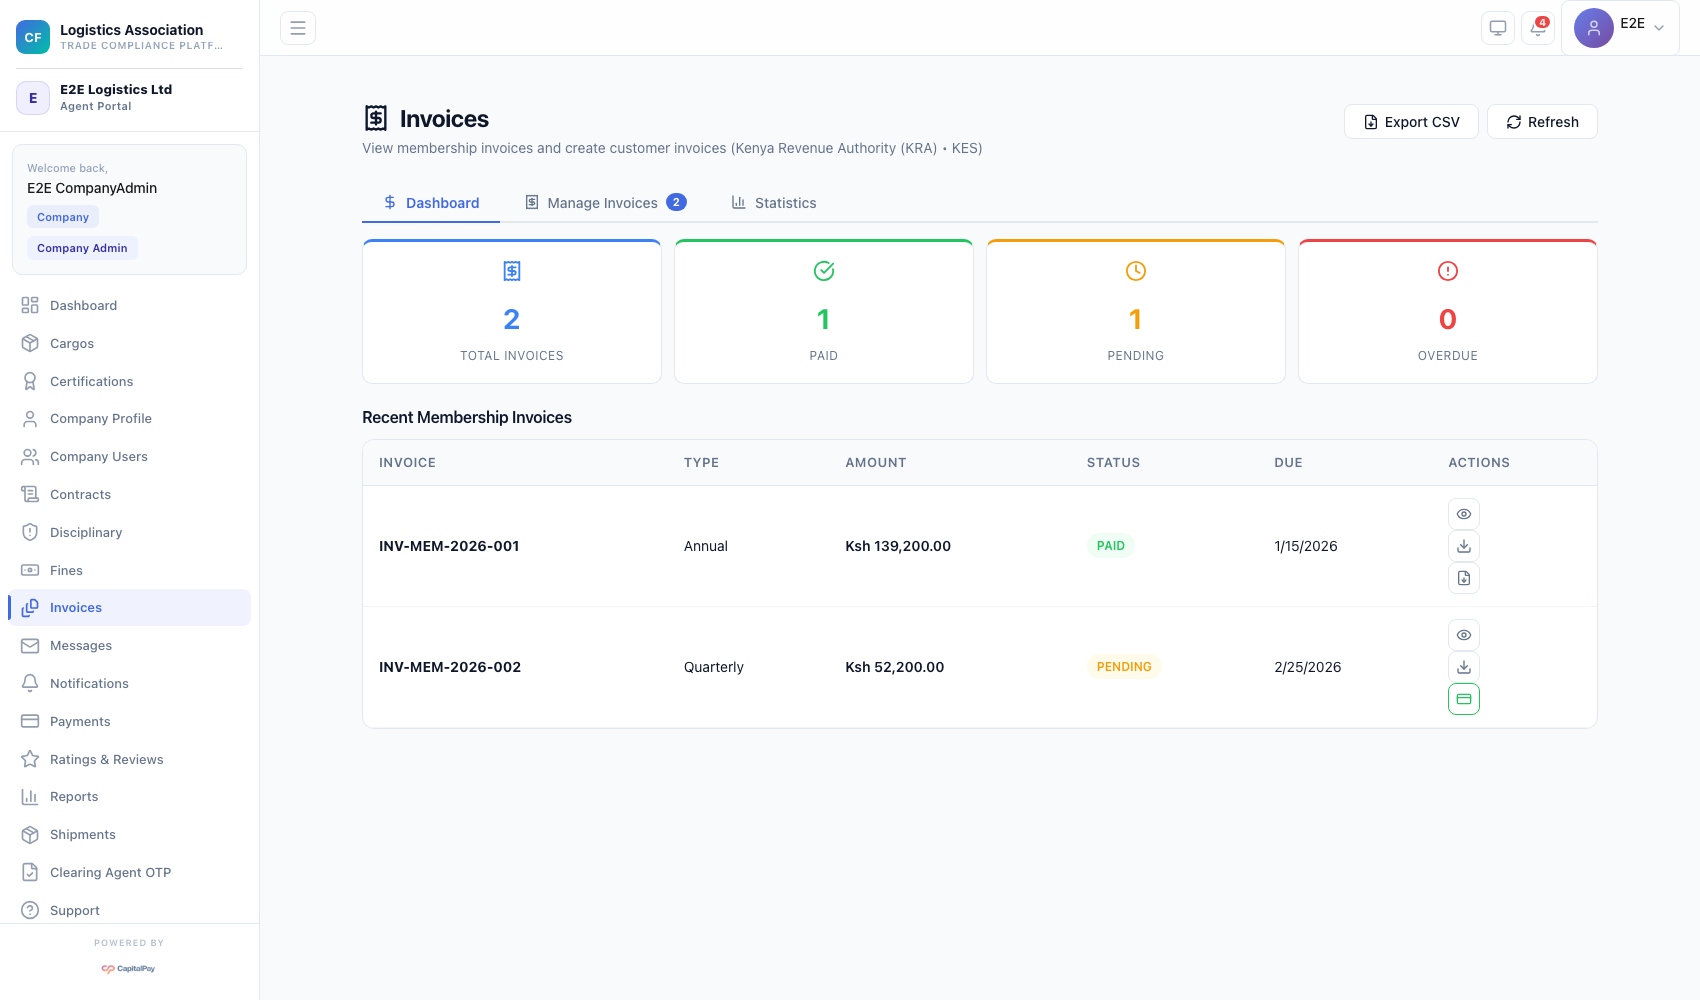Image resolution: width=1700 pixels, height=1000 pixels.
Task: View invoice INV-MEM-2026-001 with eye icon
Action: pyautogui.click(x=1464, y=514)
